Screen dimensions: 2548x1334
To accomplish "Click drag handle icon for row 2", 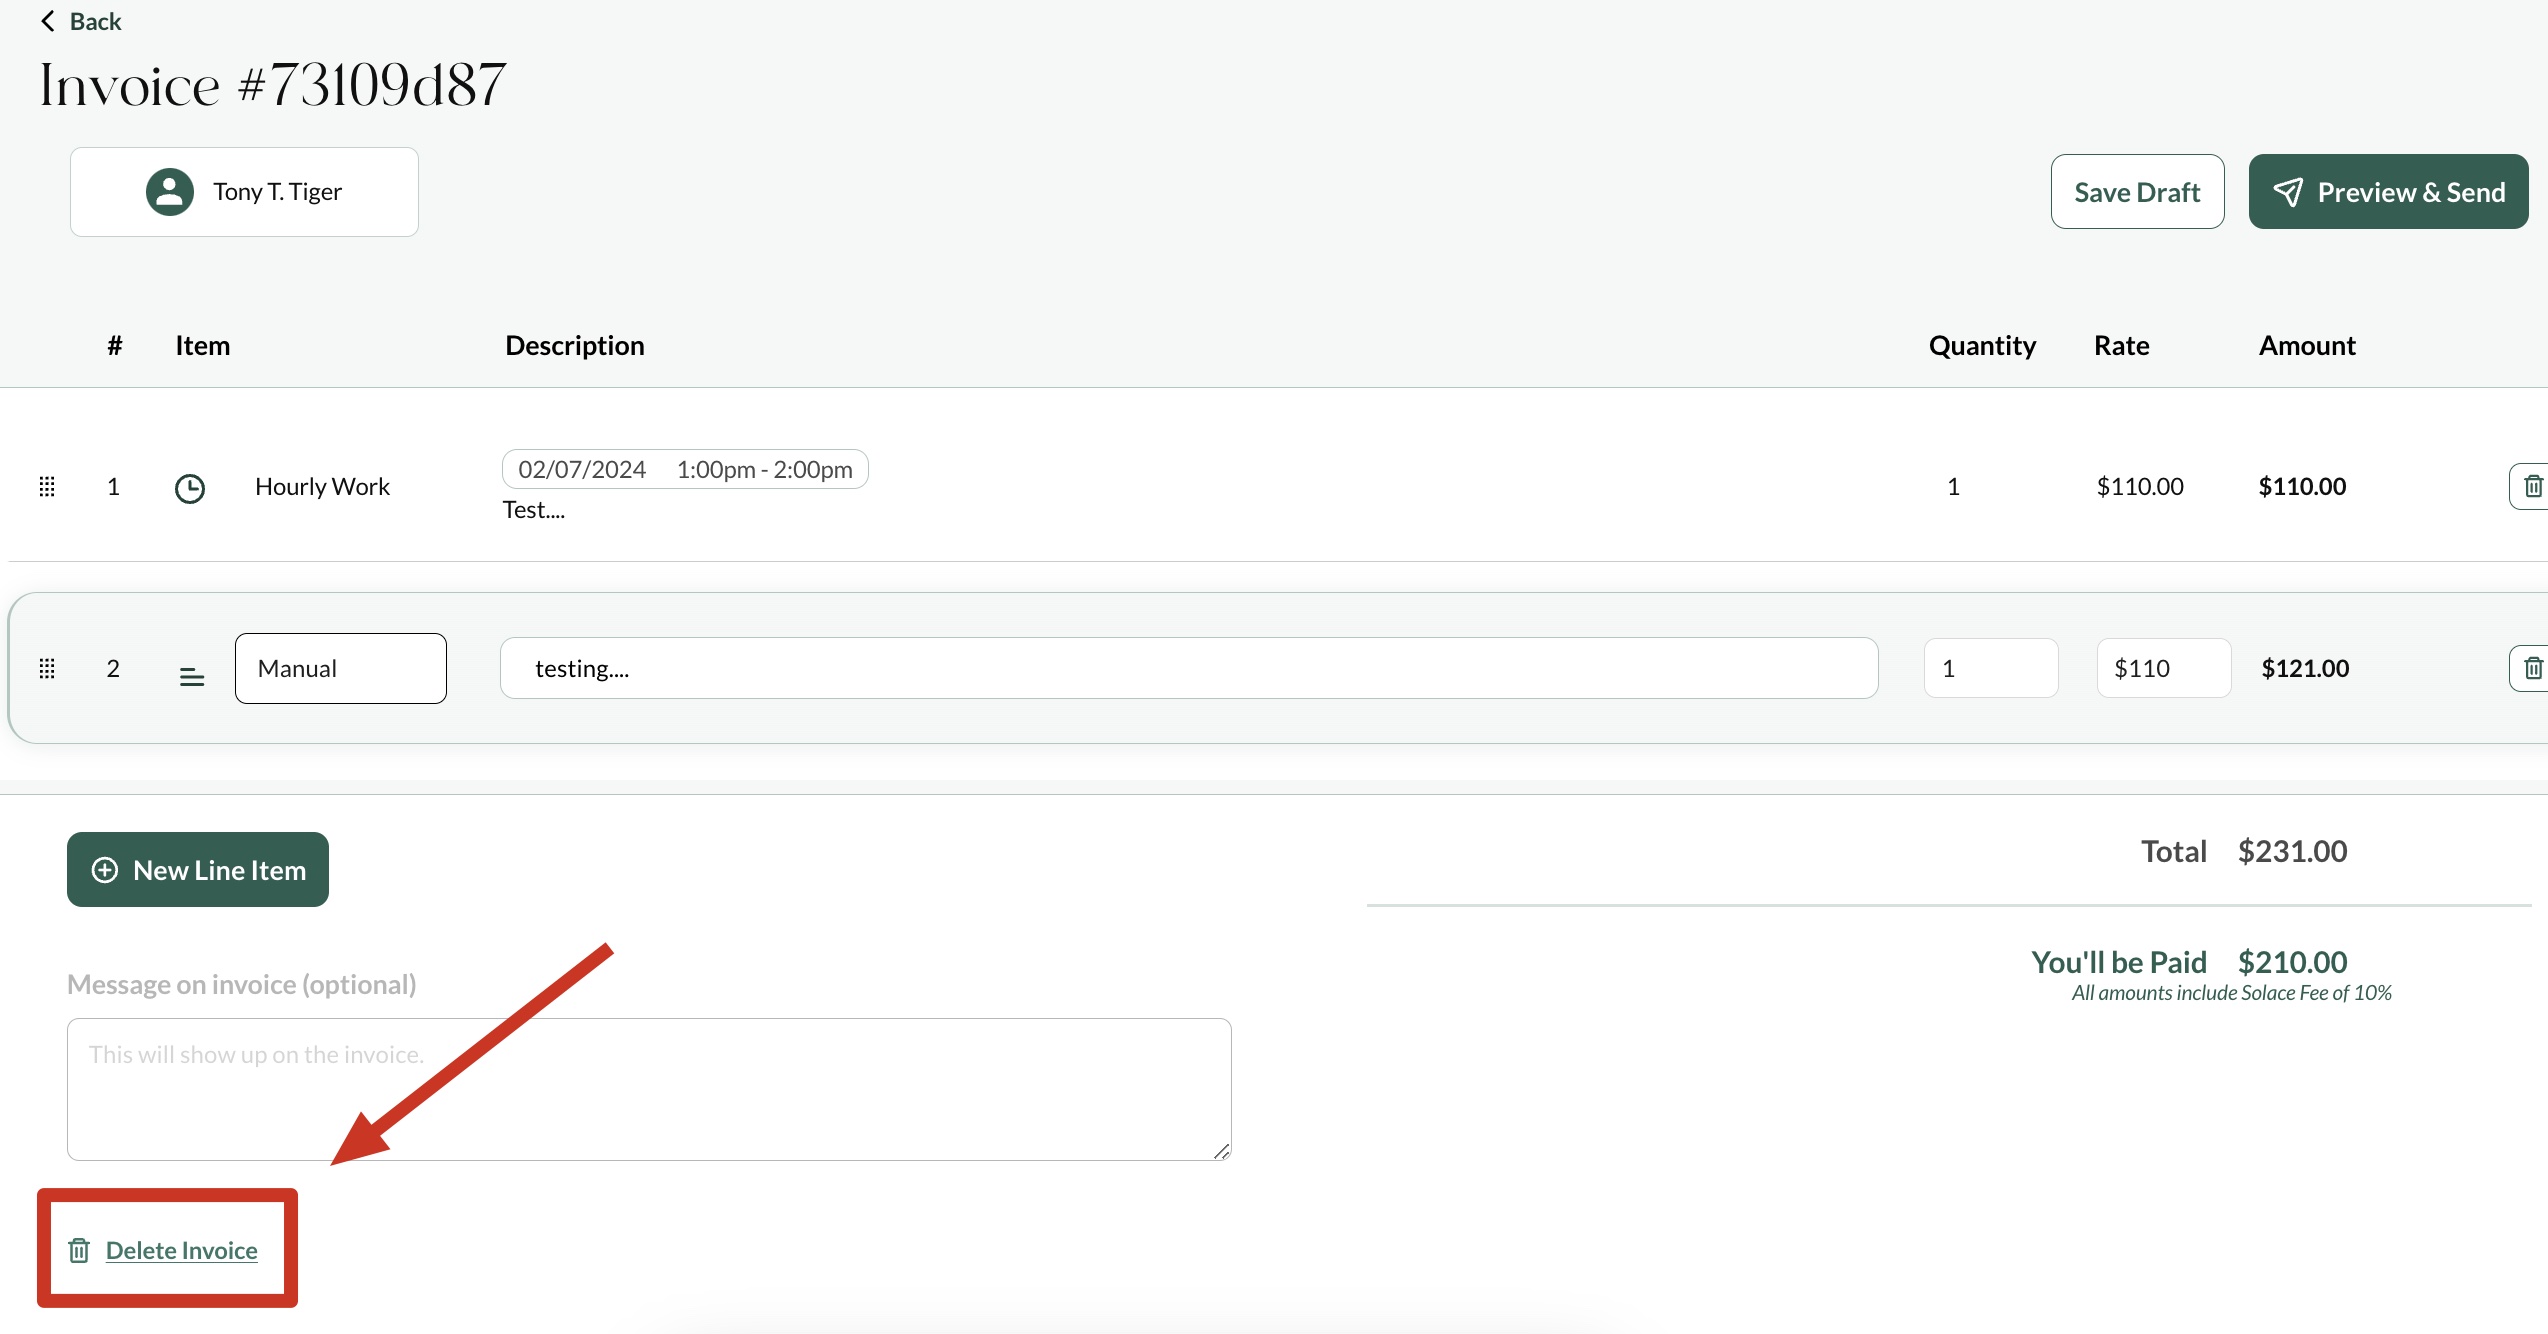I will tap(47, 668).
